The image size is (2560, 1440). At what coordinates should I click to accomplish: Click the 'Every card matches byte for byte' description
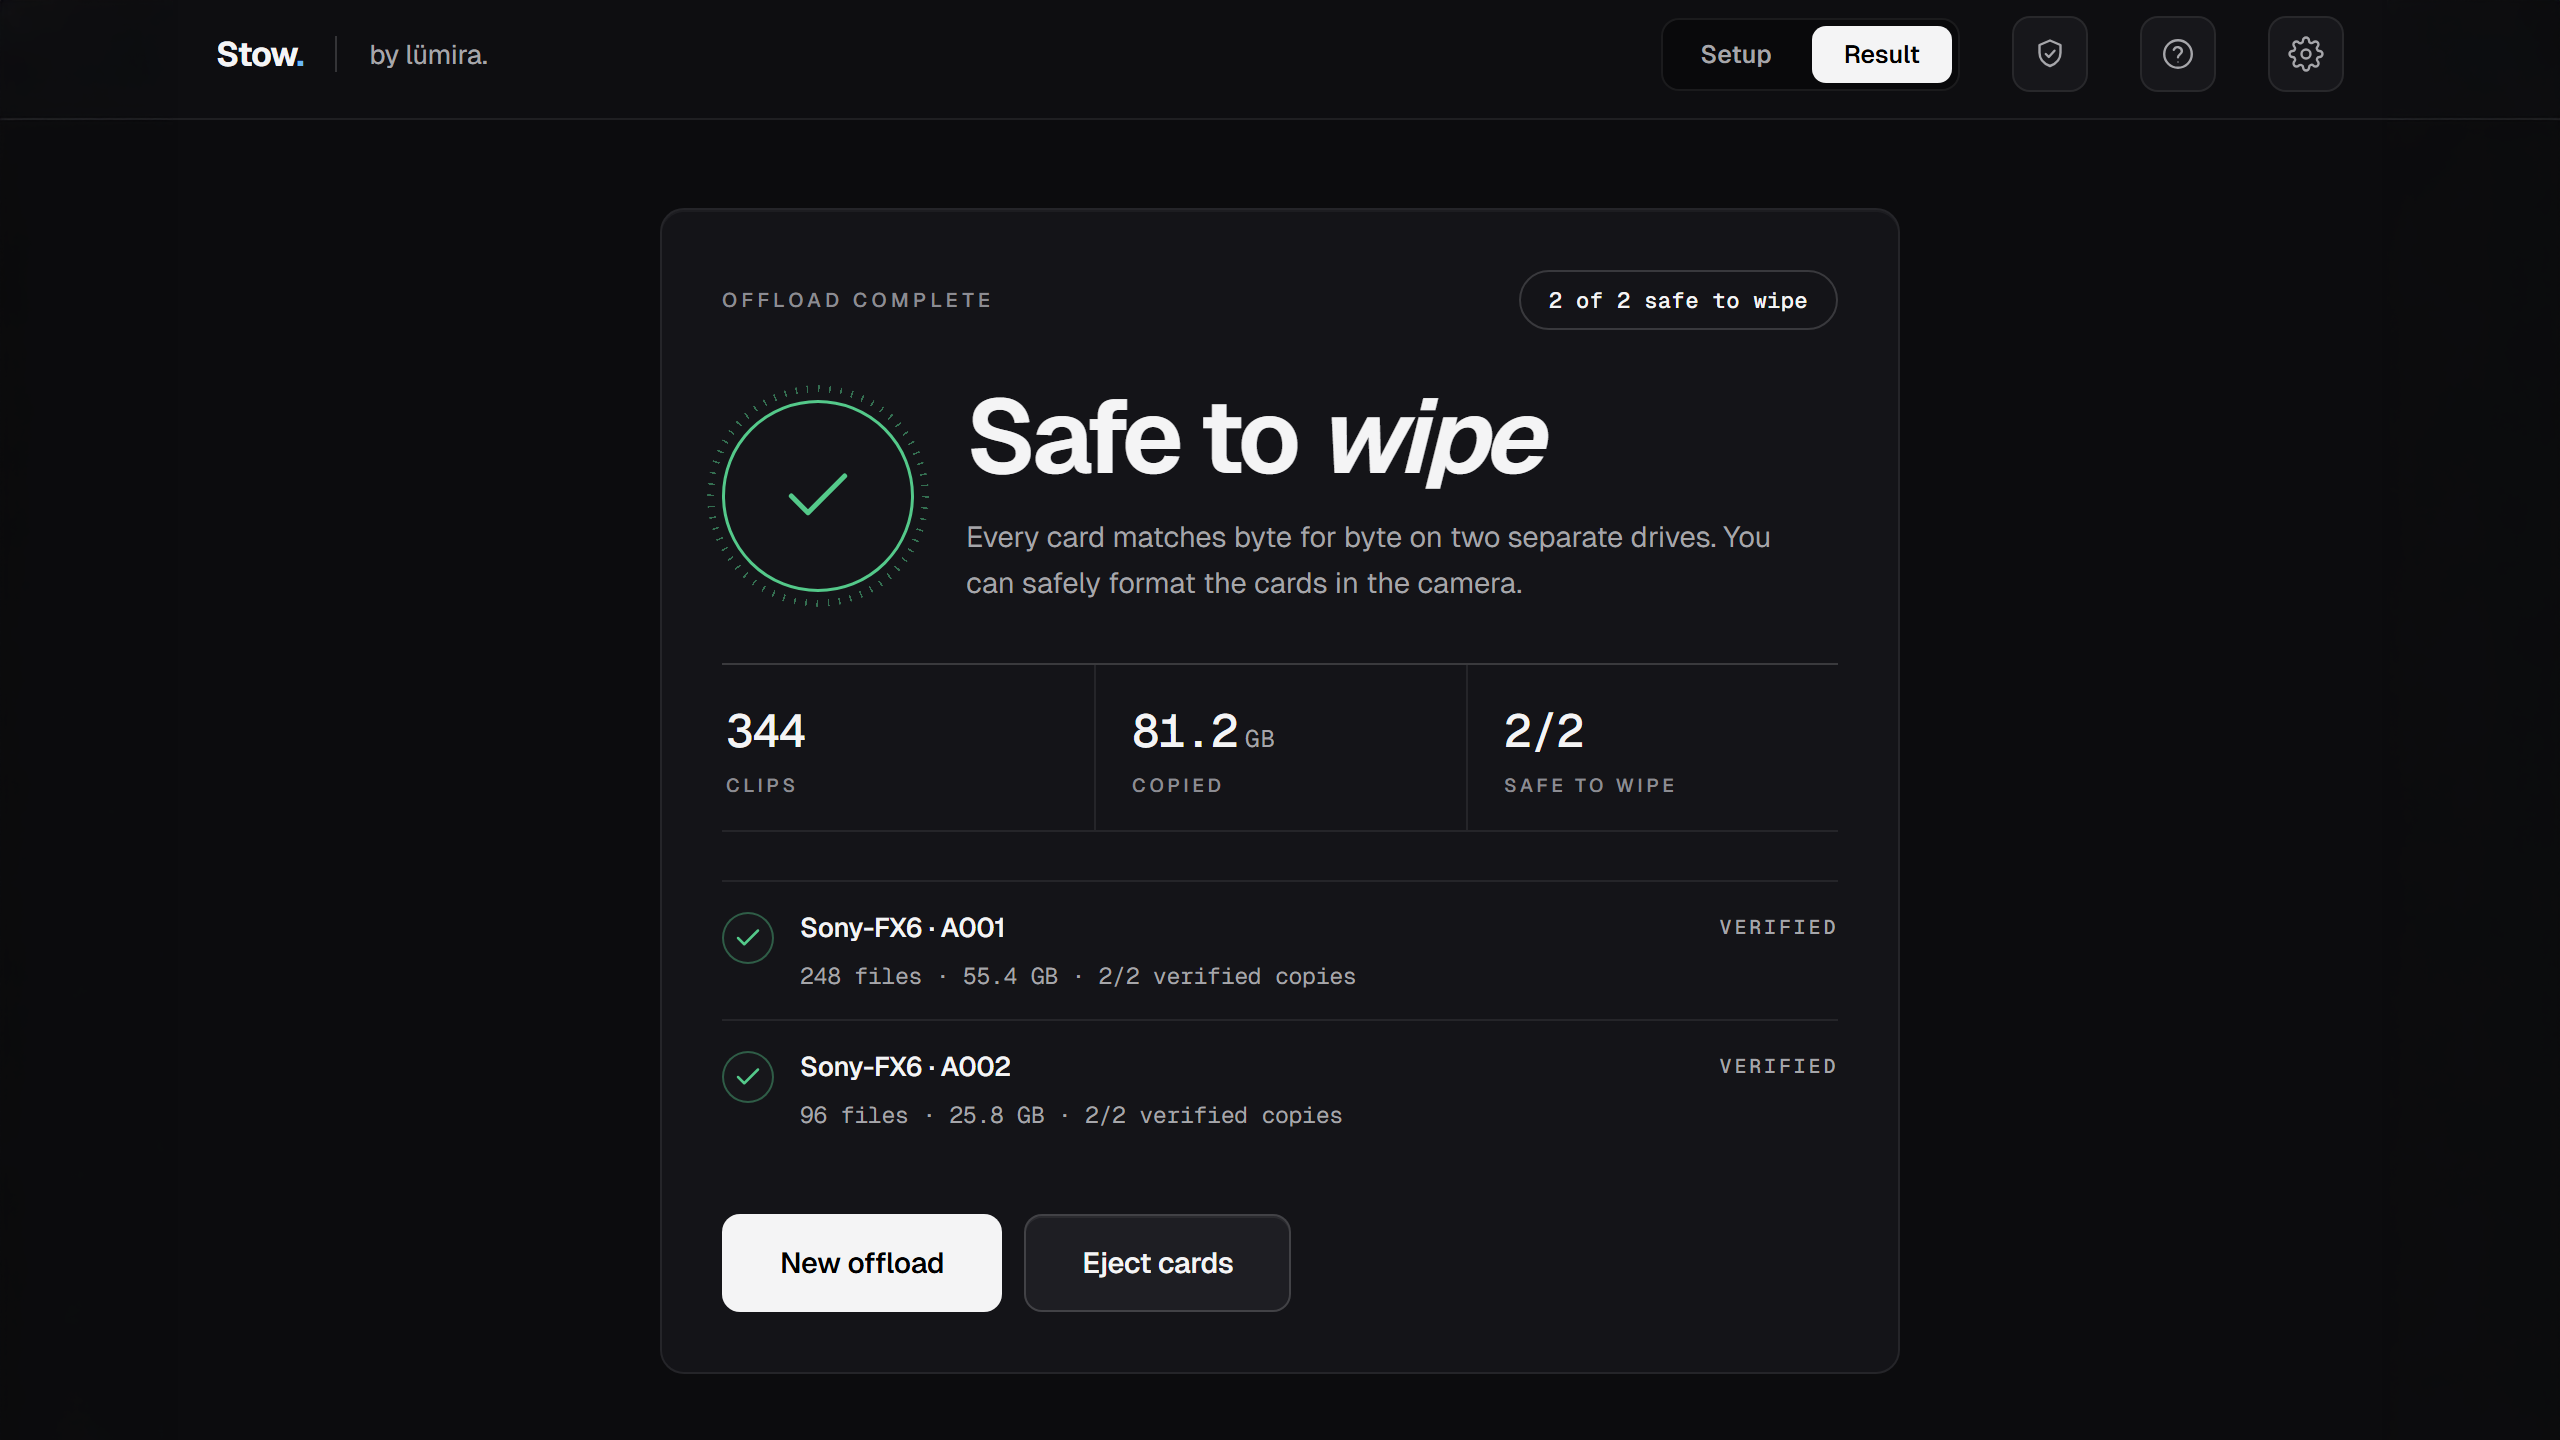tap(1368, 560)
